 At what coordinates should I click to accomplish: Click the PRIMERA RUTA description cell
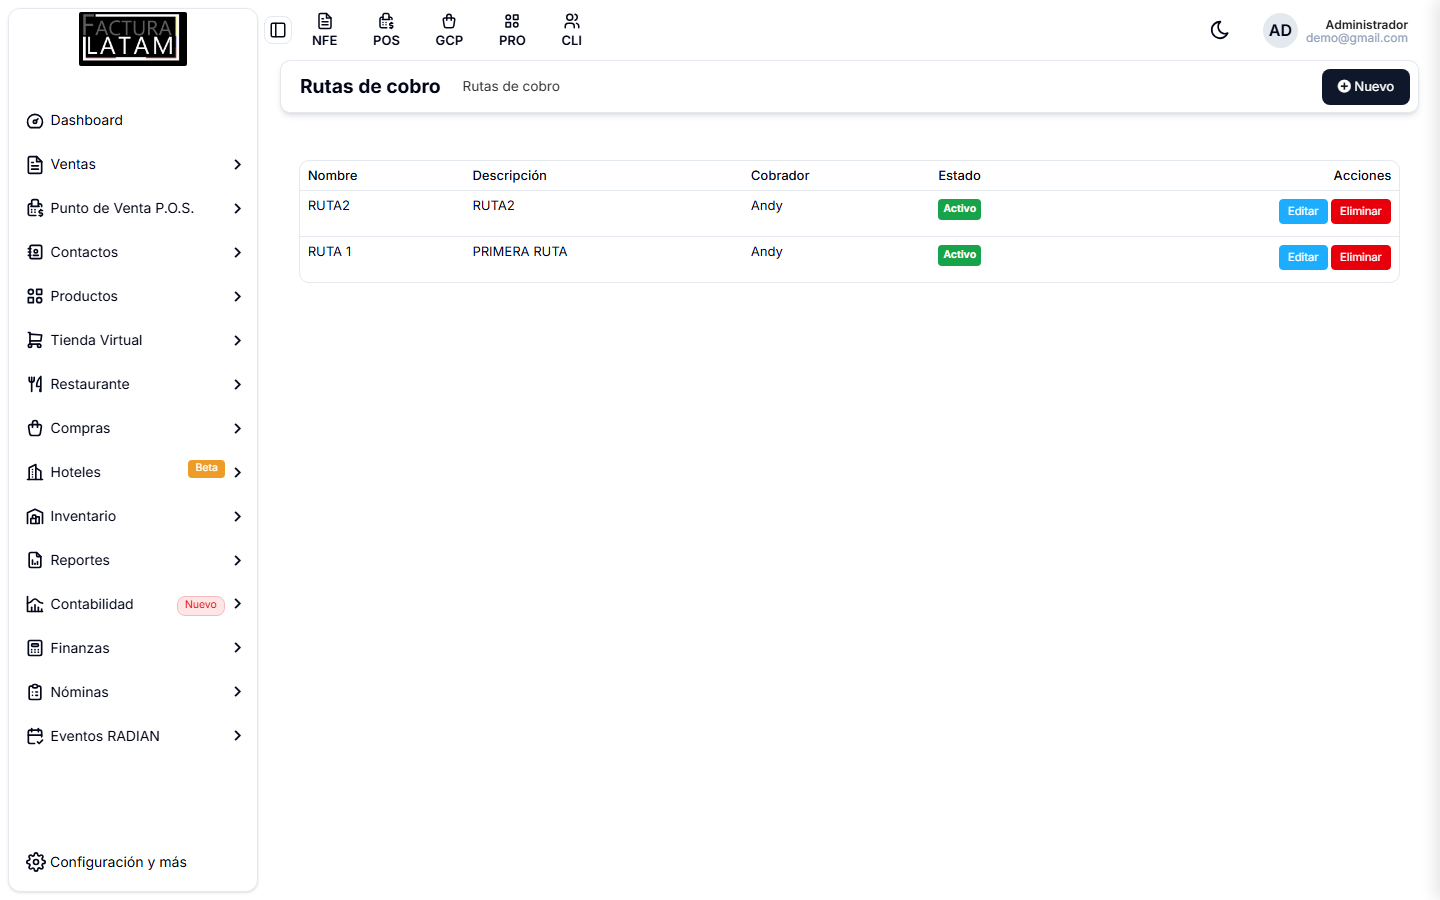tap(520, 252)
